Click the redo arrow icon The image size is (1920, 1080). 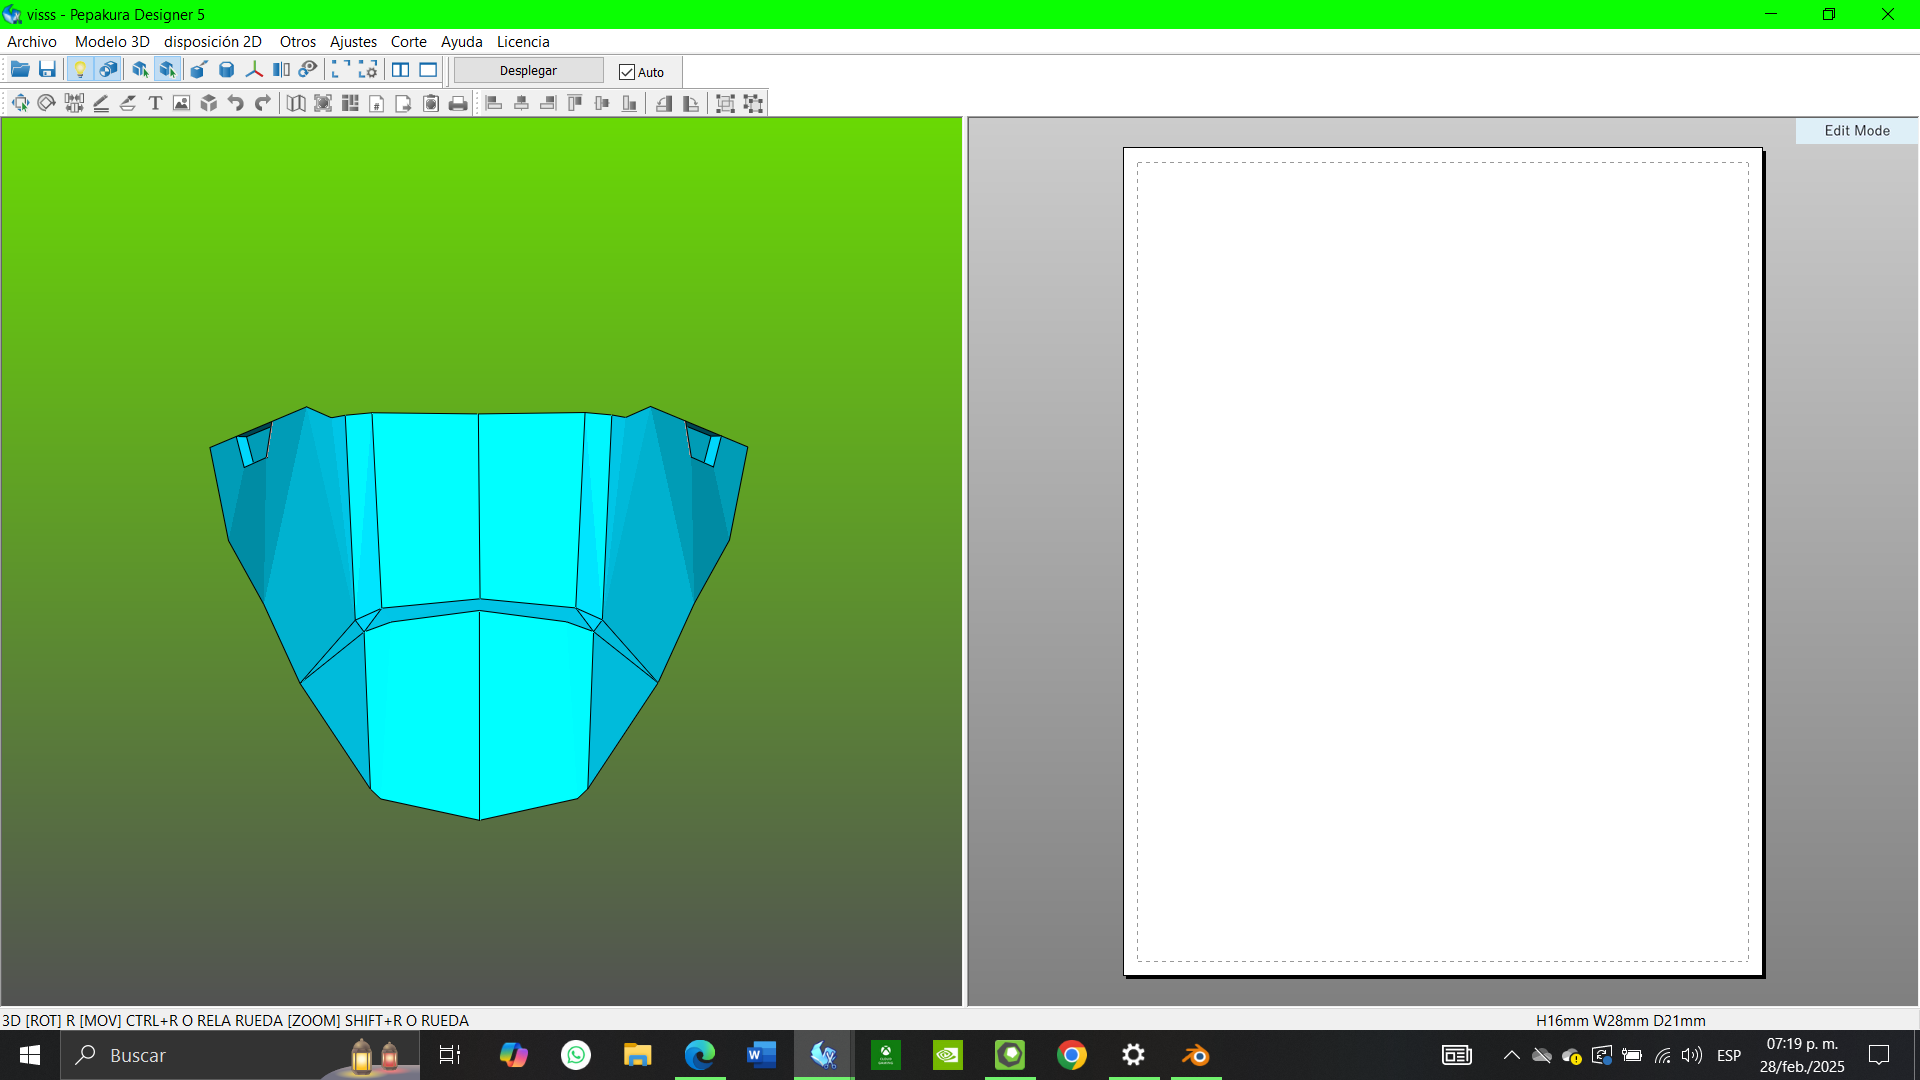(263, 103)
